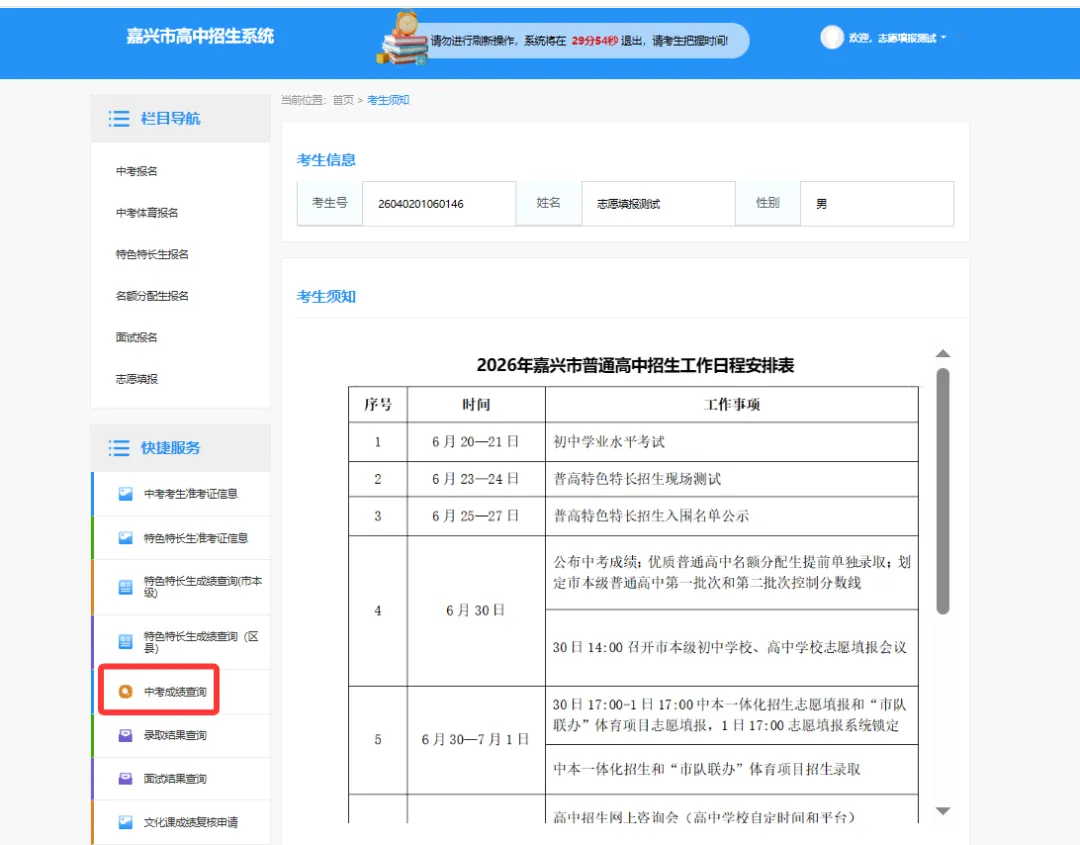Click the 时间 column header
Screen dimensions: 1080x845
pos(476,405)
